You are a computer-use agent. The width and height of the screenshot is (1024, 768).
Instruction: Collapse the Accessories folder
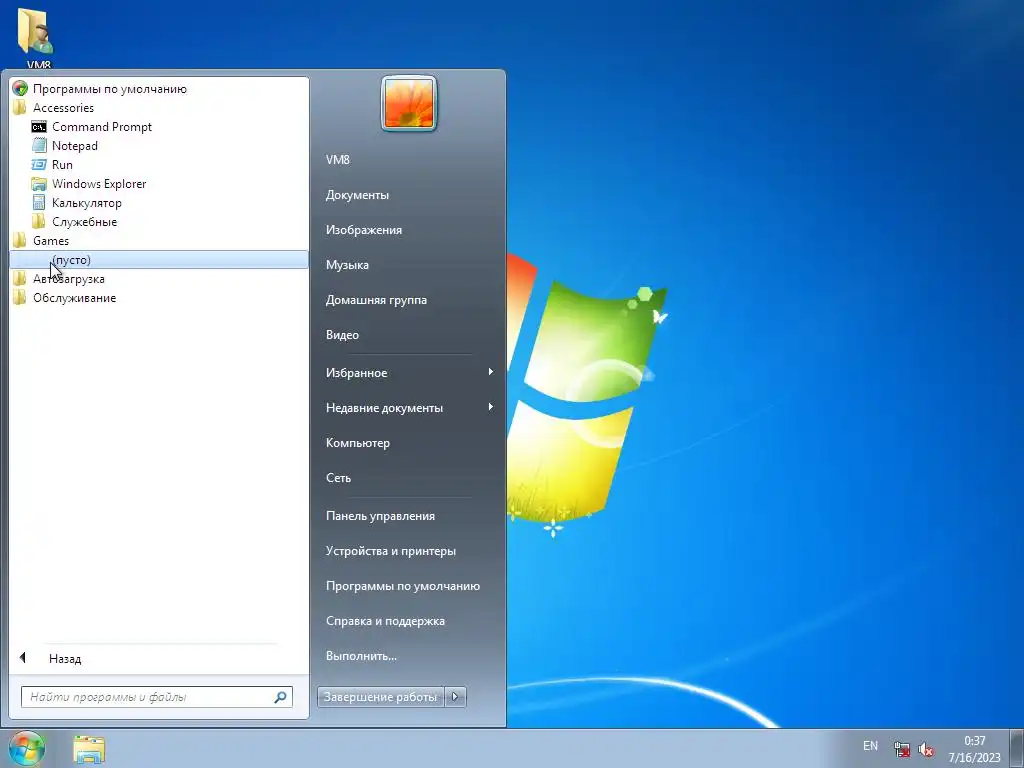pos(63,108)
